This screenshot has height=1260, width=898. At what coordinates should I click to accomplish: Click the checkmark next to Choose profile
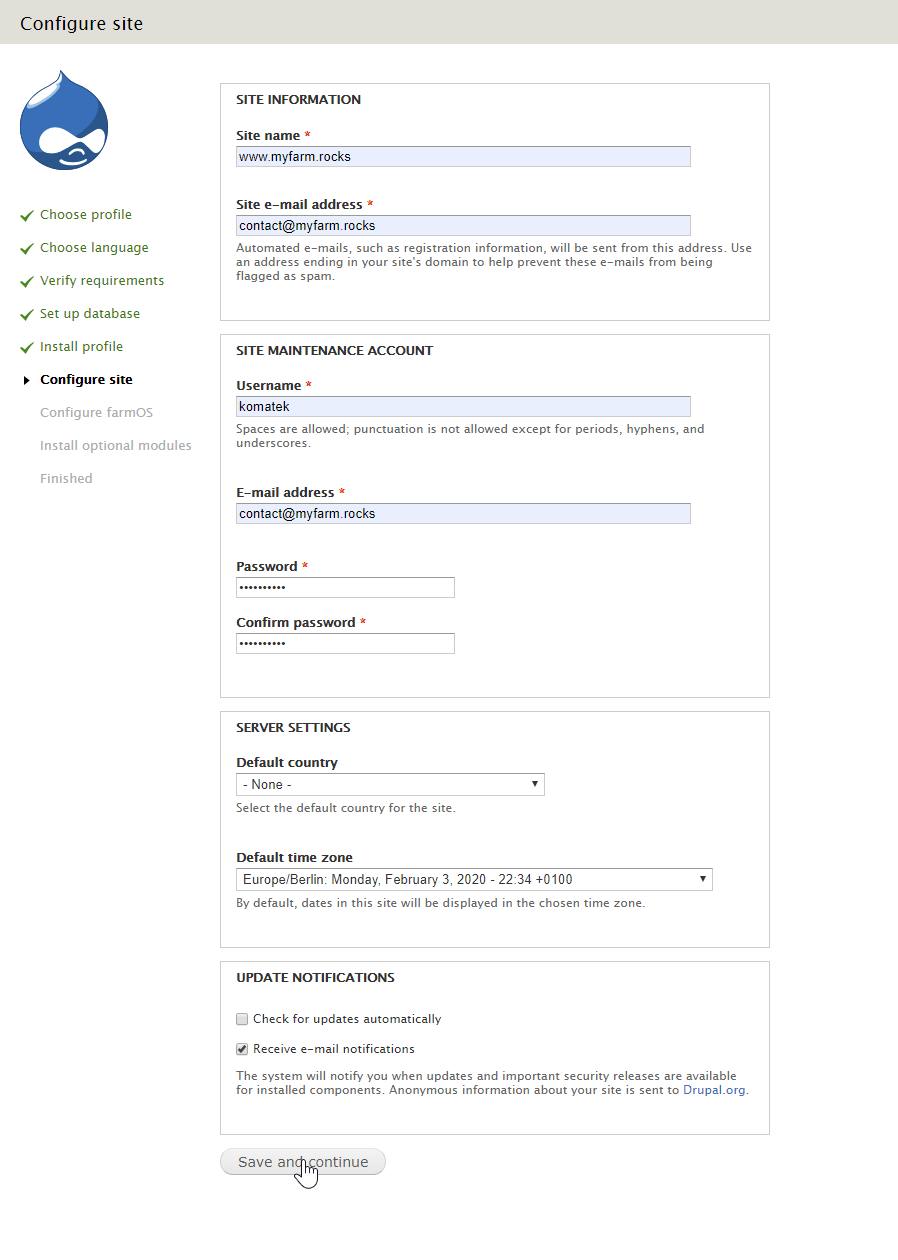coord(27,216)
